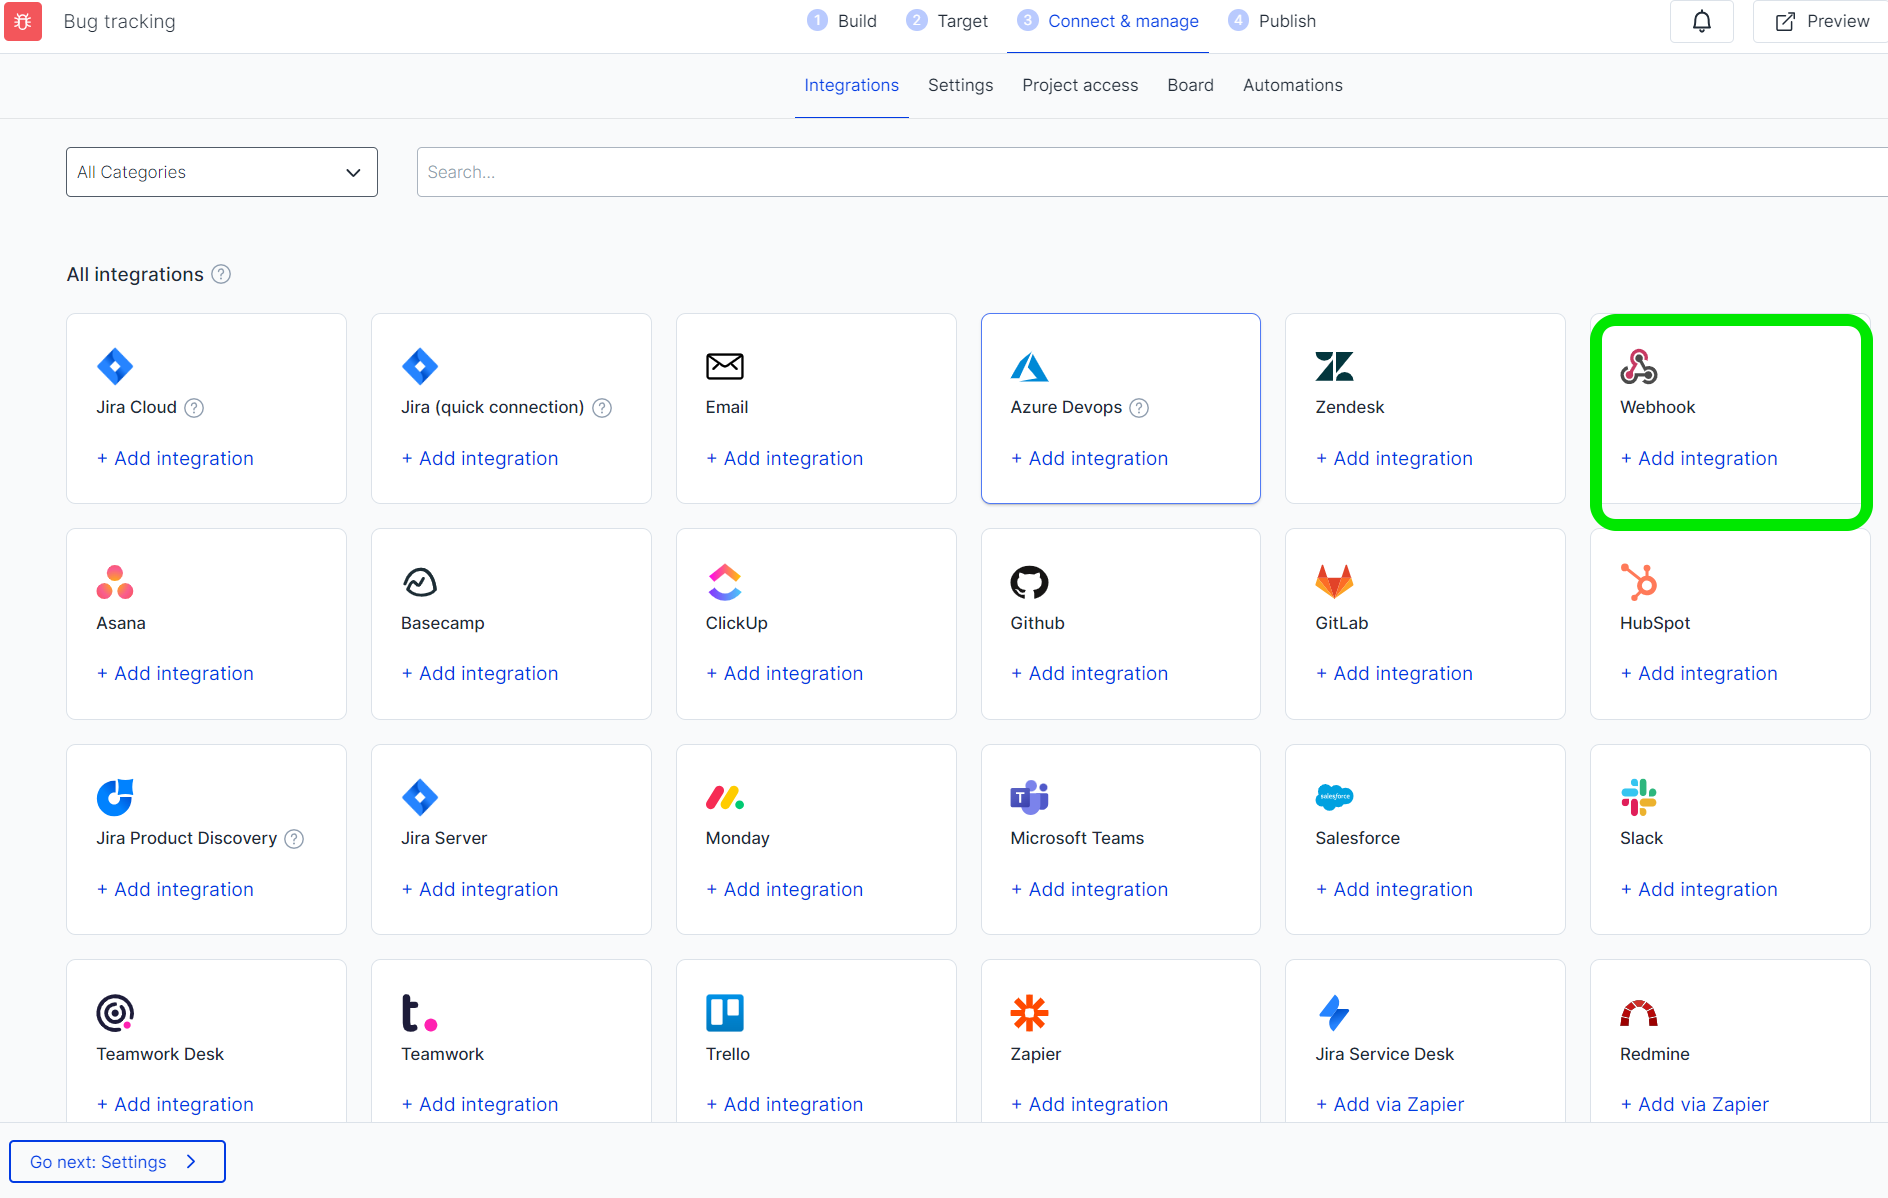Click the Zendesk logo icon

point(1334,367)
